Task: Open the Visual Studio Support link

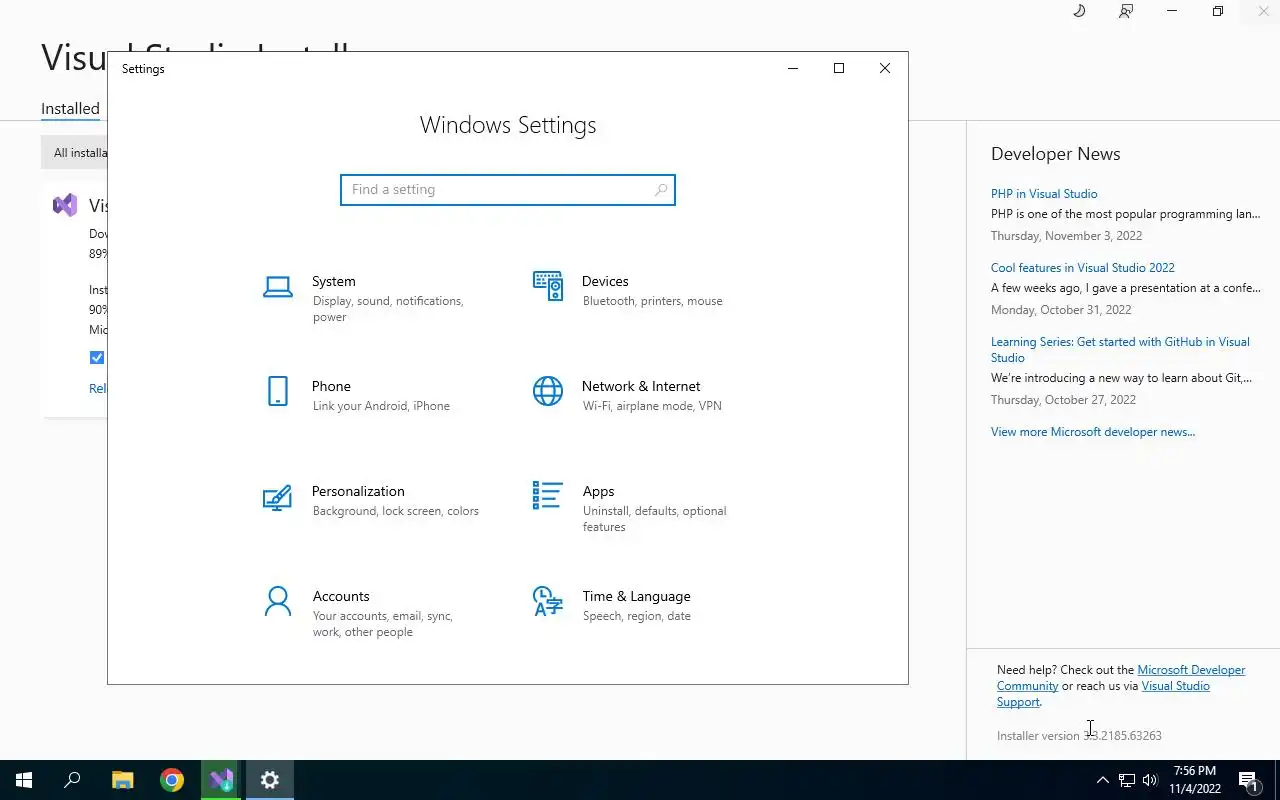Action: [x=1175, y=686]
